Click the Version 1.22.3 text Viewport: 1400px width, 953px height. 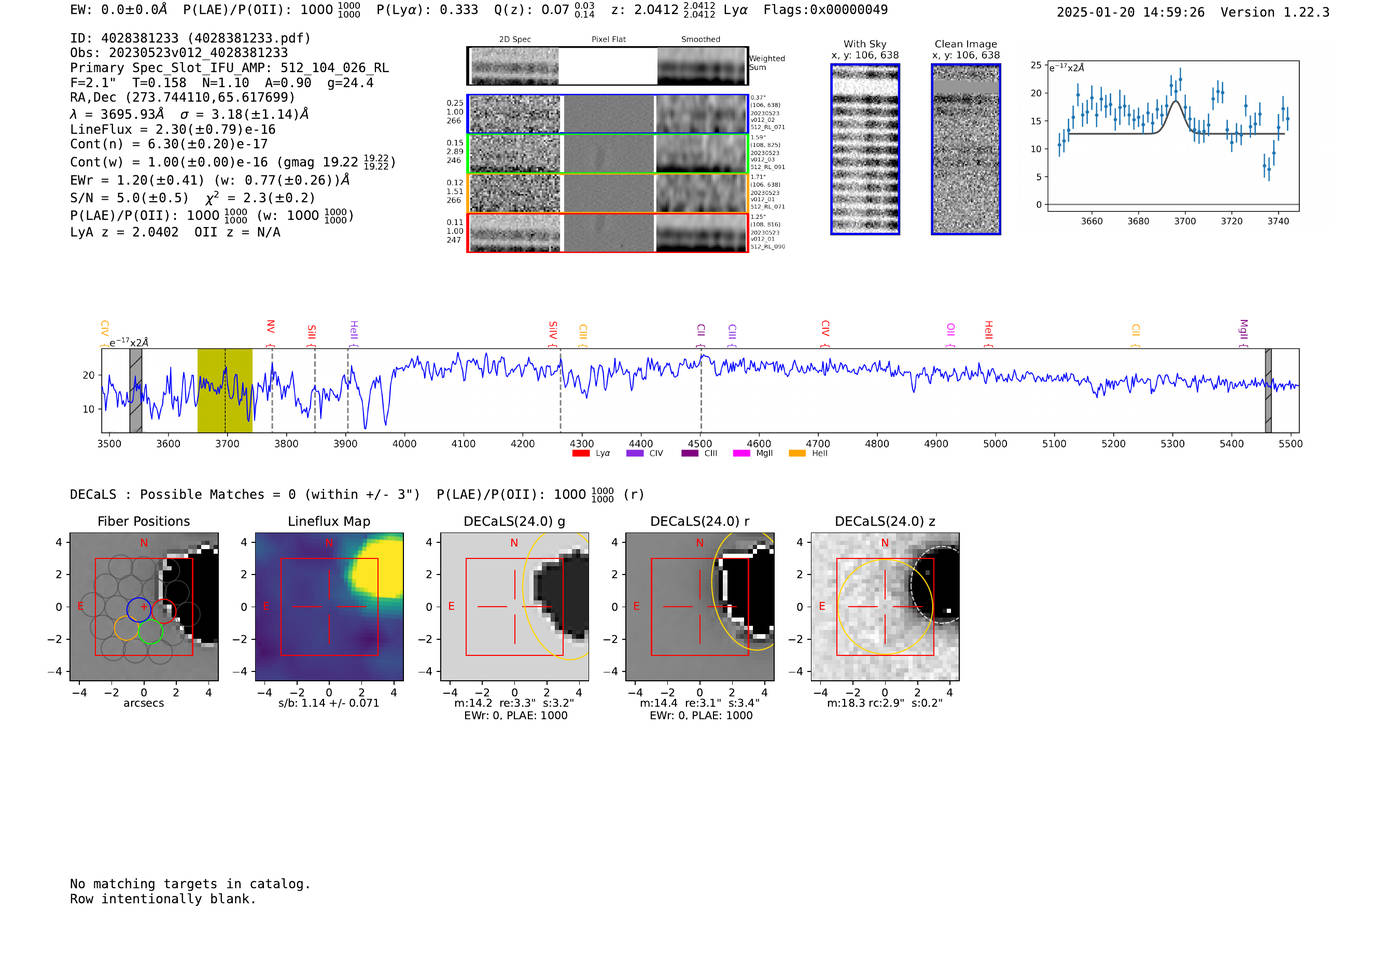click(x=1275, y=12)
